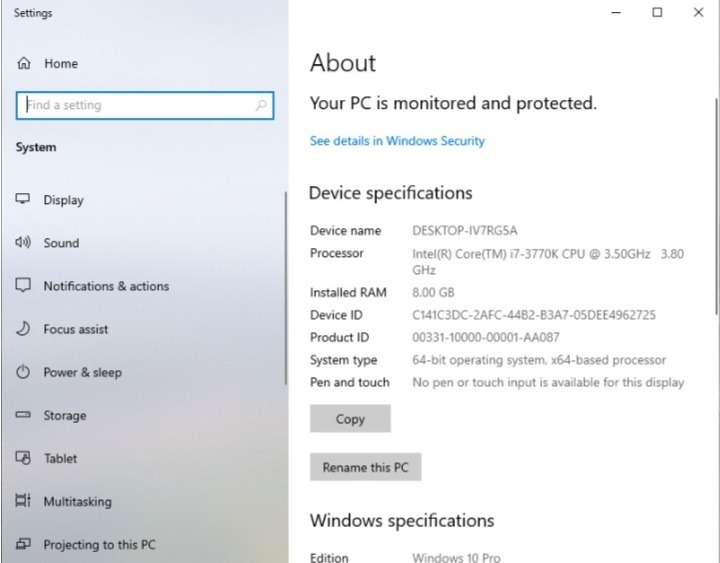720x563 pixels.
Task: Click the search magnifier icon
Action: coord(261,105)
